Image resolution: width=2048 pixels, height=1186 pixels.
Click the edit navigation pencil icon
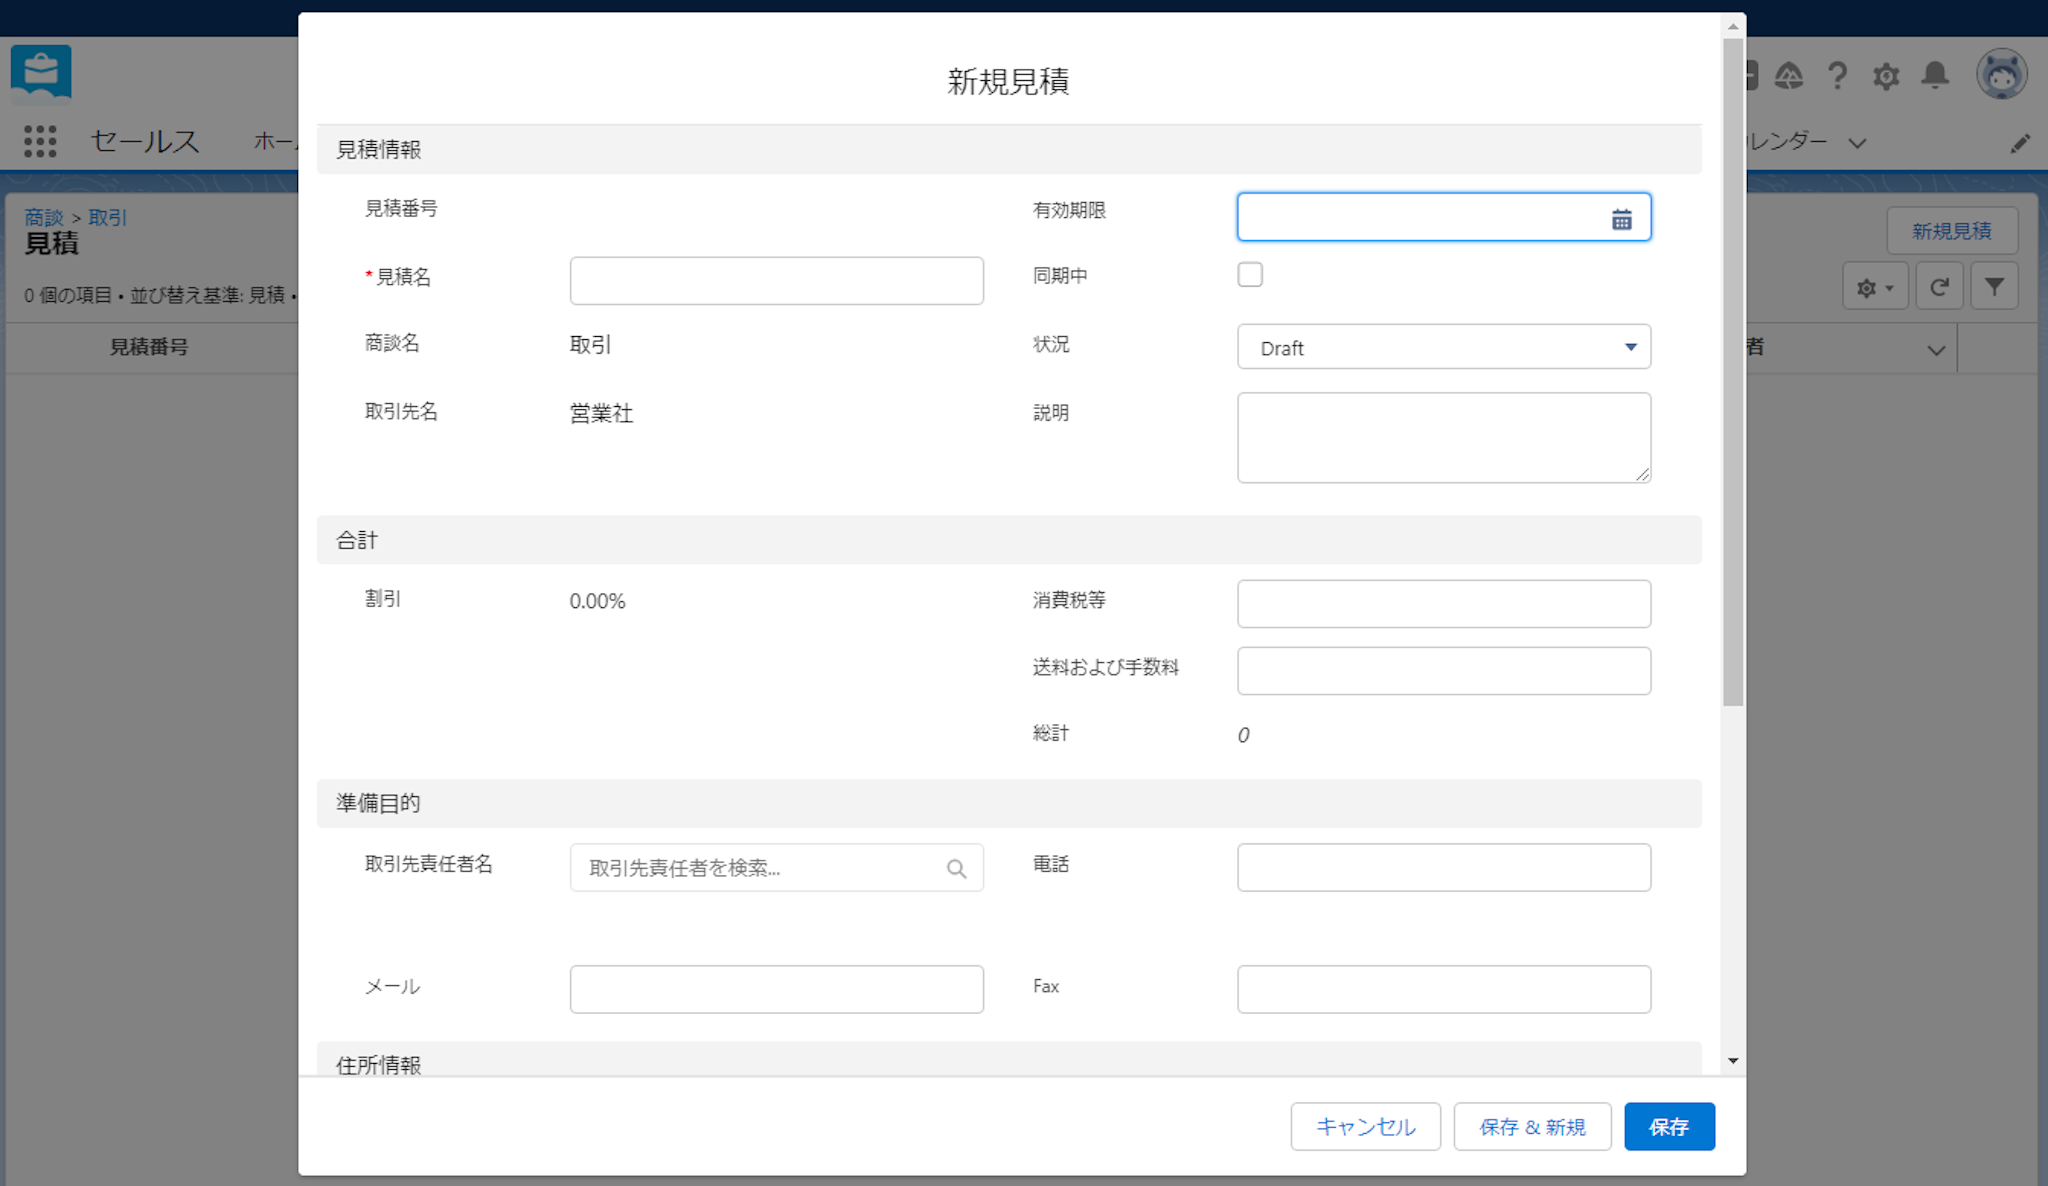tap(2020, 143)
